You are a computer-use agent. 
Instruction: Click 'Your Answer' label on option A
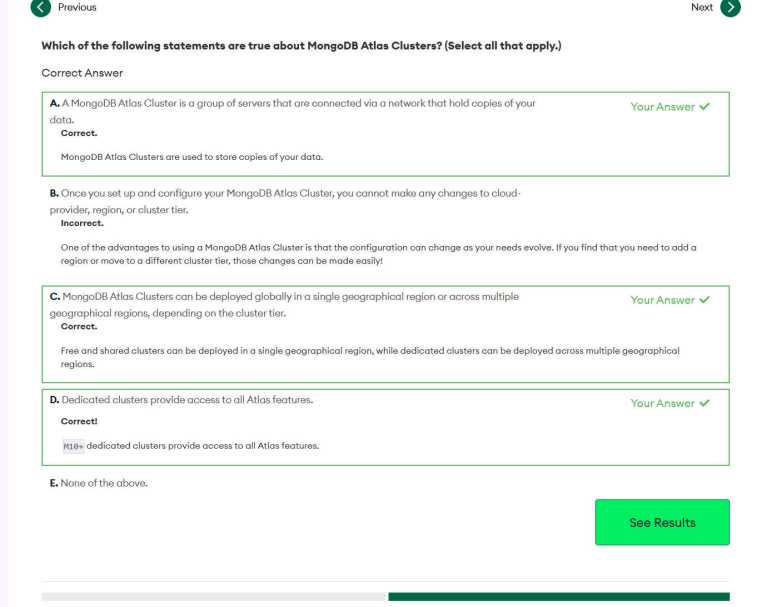coord(662,107)
